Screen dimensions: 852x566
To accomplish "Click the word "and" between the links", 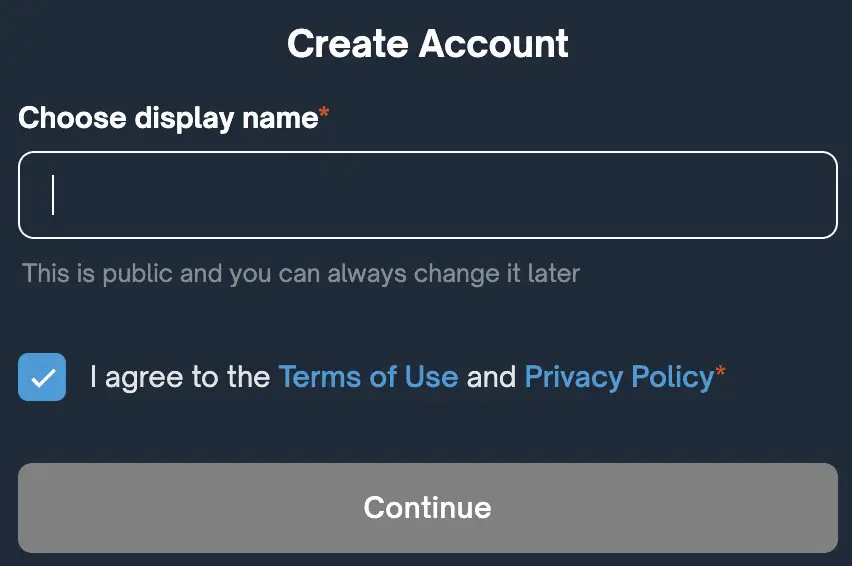I will click(x=491, y=377).
